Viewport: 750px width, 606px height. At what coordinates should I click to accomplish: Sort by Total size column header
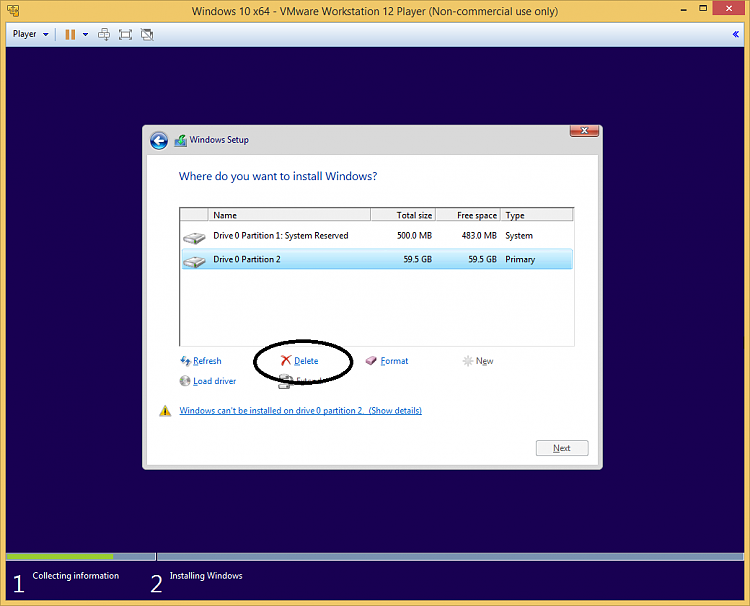coord(403,215)
